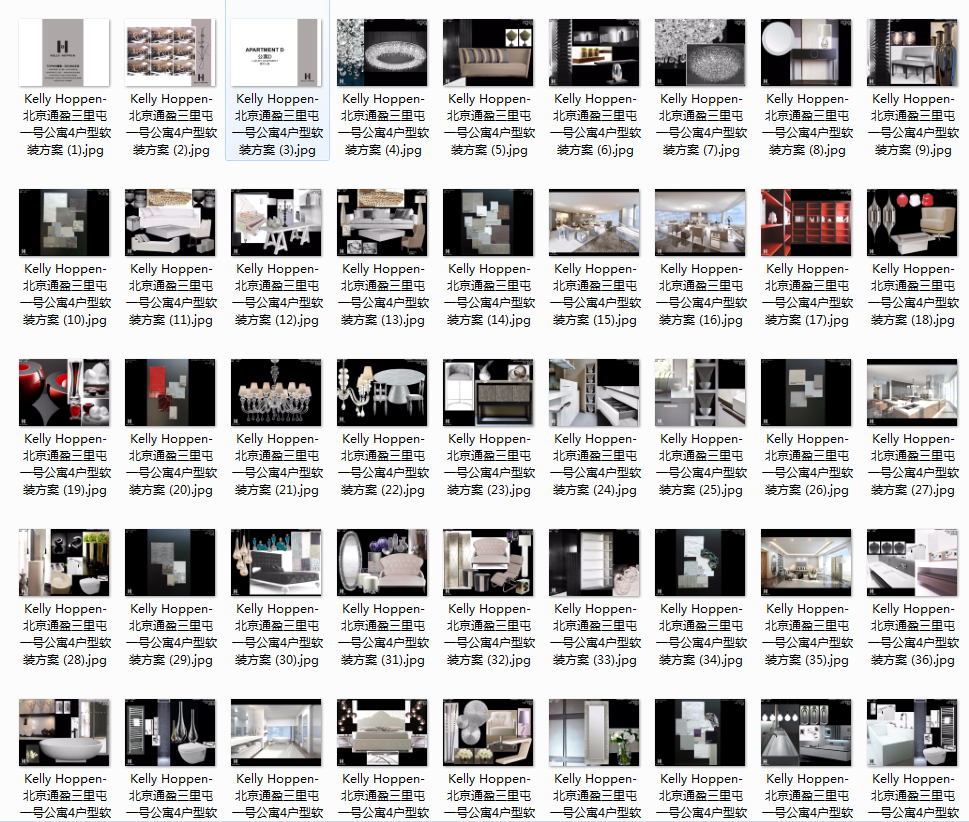Choose the living room render (15).jpg
Image resolution: width=969 pixels, height=822 pixels.
[x=594, y=222]
